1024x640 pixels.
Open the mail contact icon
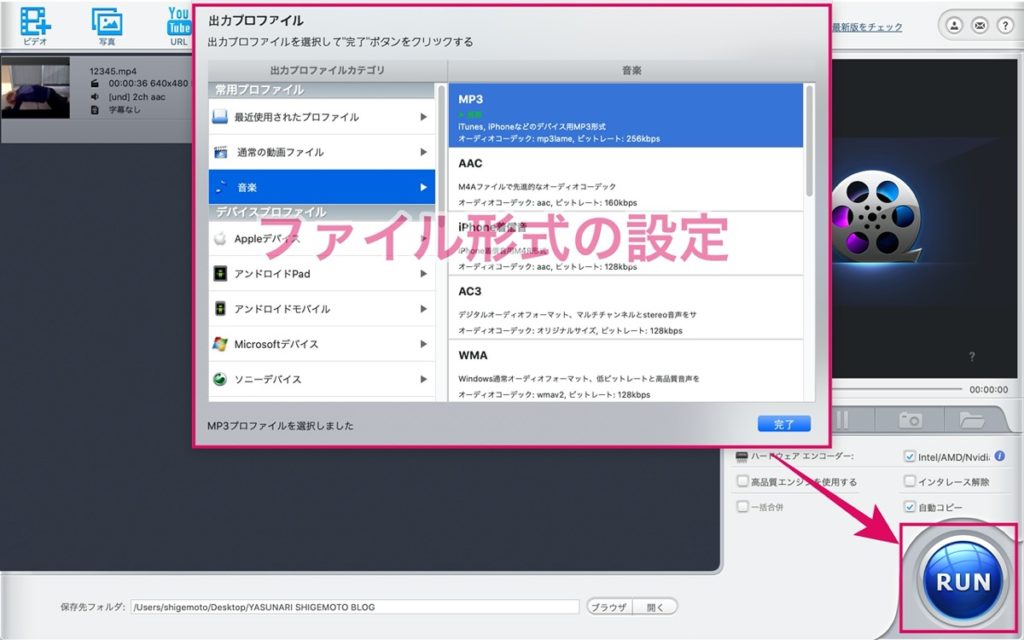[x=980, y=25]
